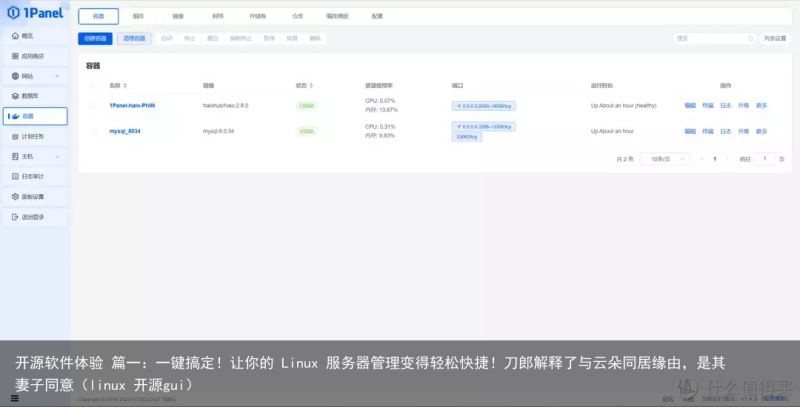Click pagination page 1 button

pos(714,159)
